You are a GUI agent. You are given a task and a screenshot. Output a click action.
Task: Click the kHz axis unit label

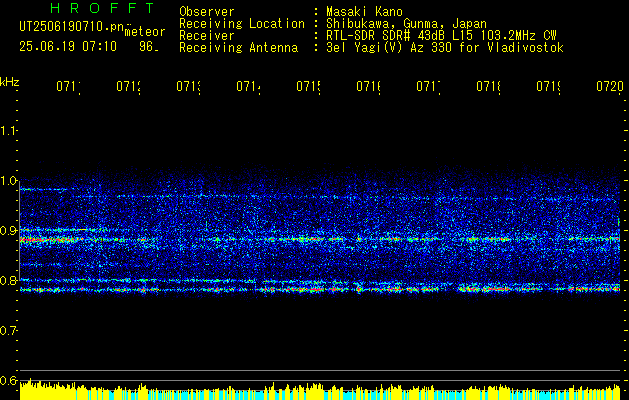tap(9, 82)
